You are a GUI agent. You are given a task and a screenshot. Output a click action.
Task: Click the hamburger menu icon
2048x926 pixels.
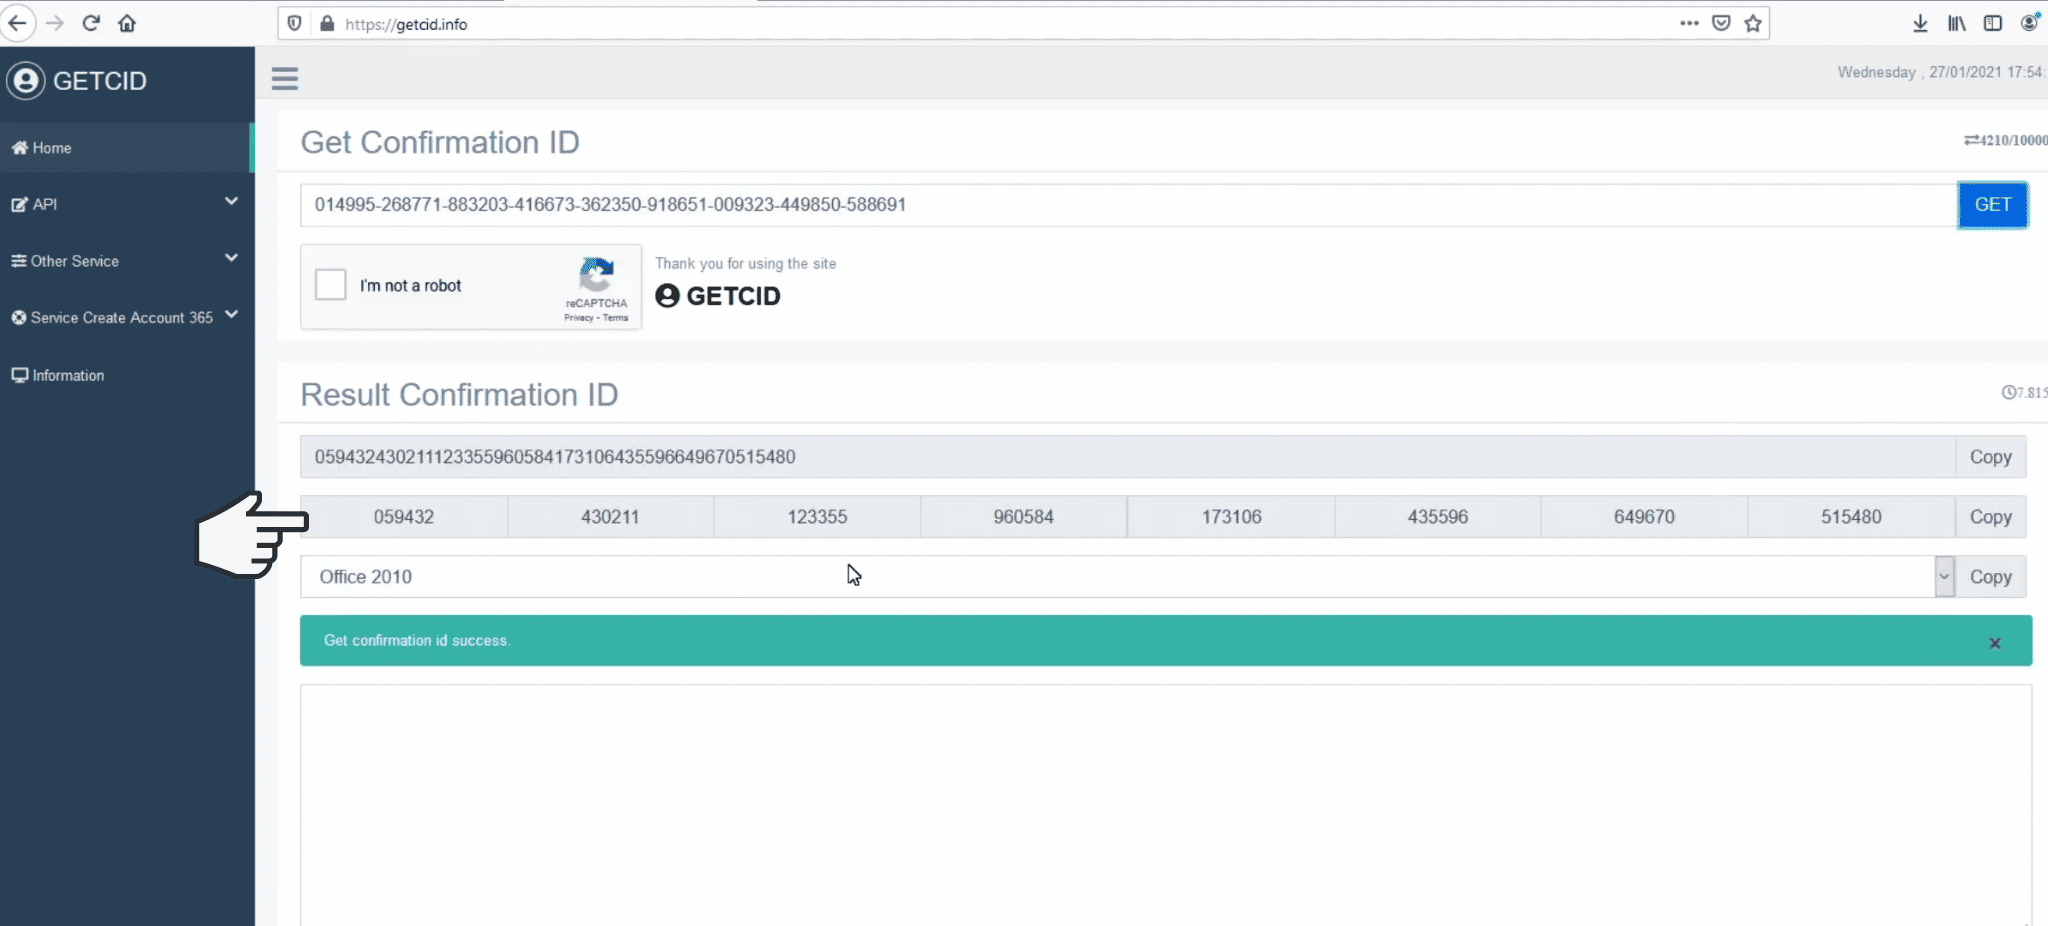point(285,79)
